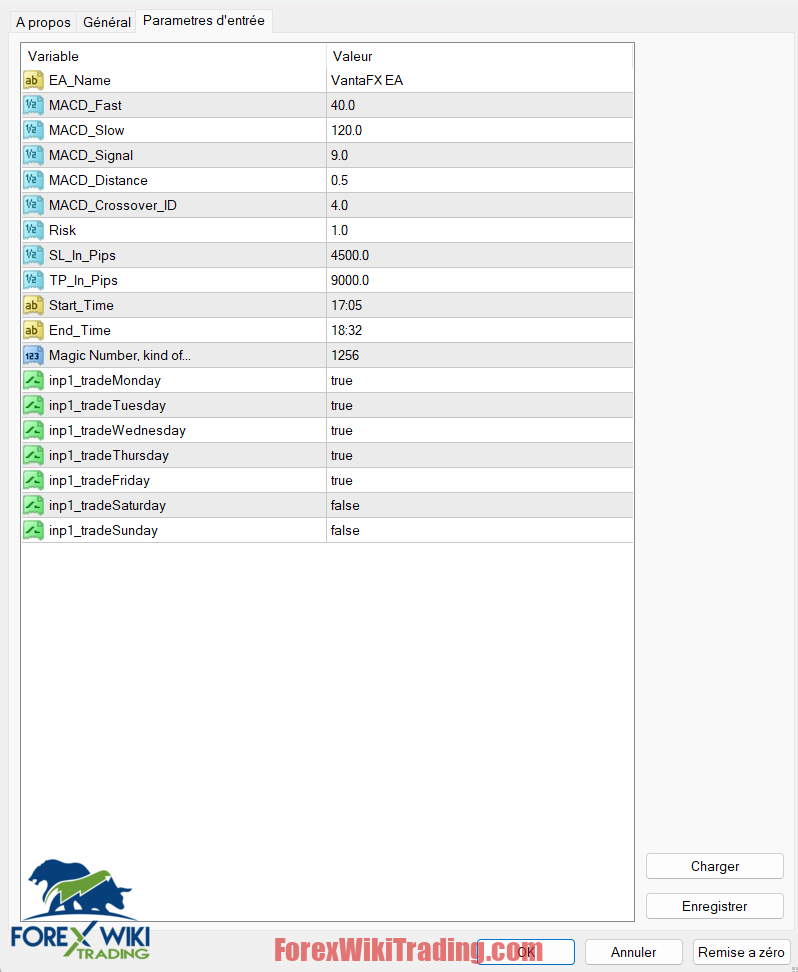Click the double-type icon beside MACD_Fast

point(33,105)
